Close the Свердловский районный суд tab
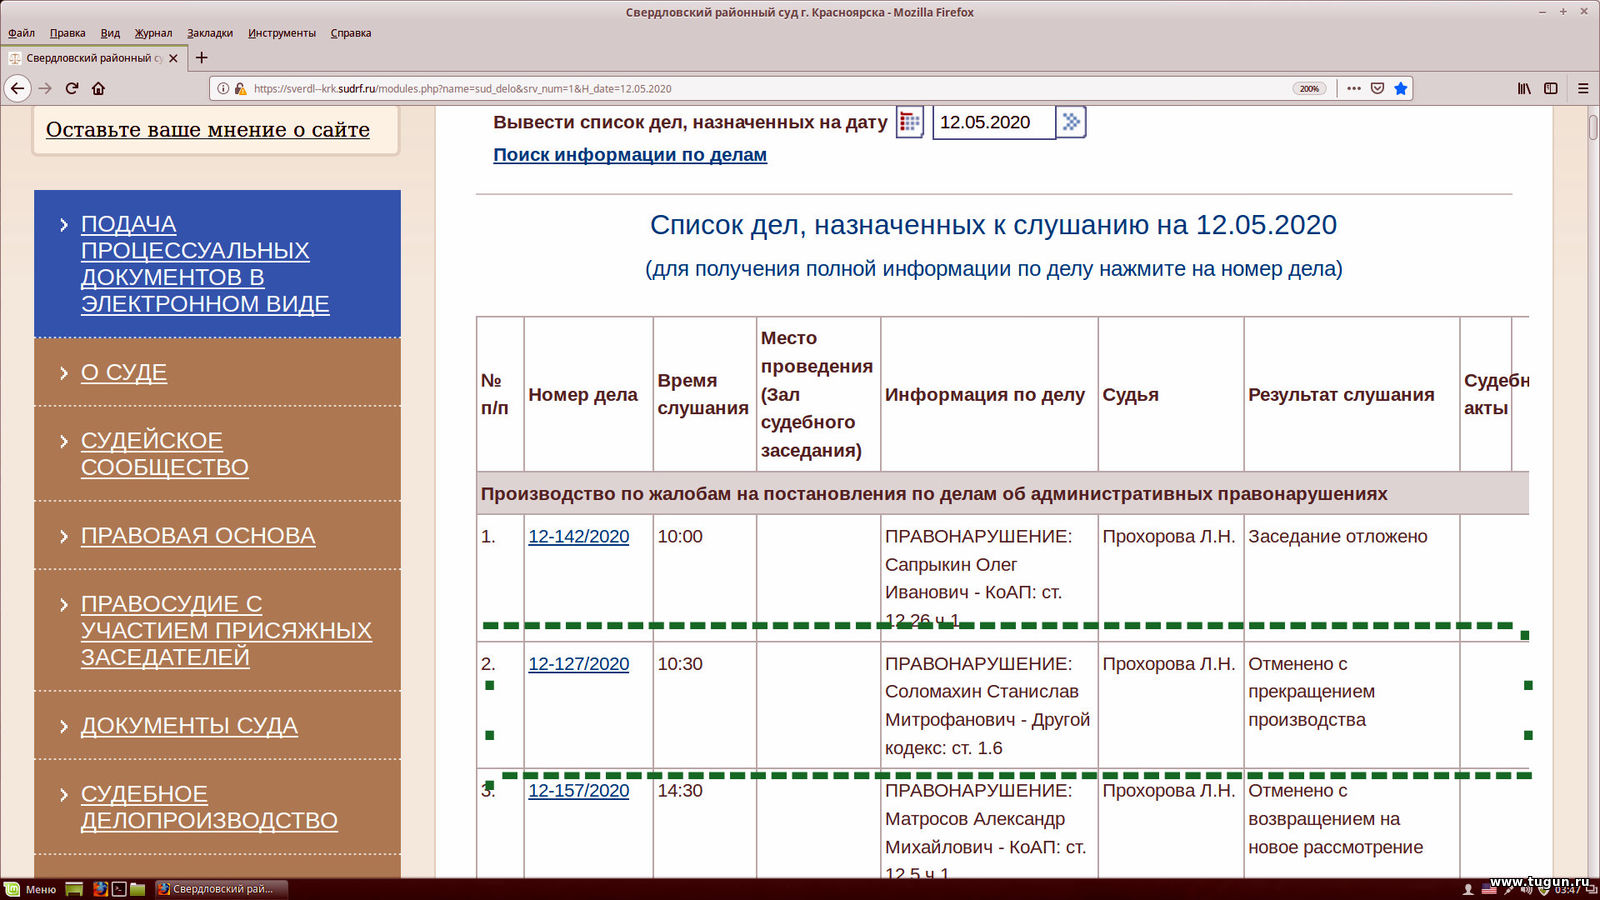Viewport: 1600px width, 900px height. pos(173,58)
